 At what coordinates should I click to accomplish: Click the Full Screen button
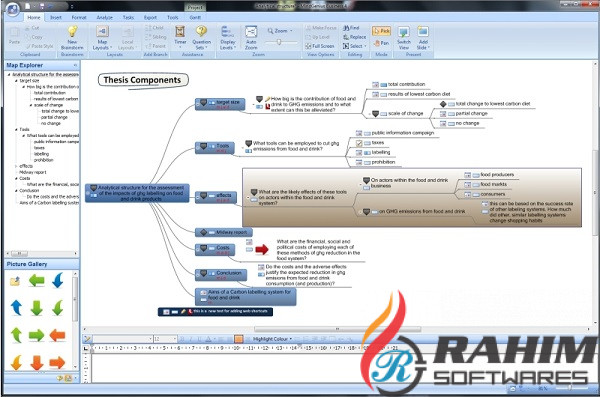(x=320, y=46)
